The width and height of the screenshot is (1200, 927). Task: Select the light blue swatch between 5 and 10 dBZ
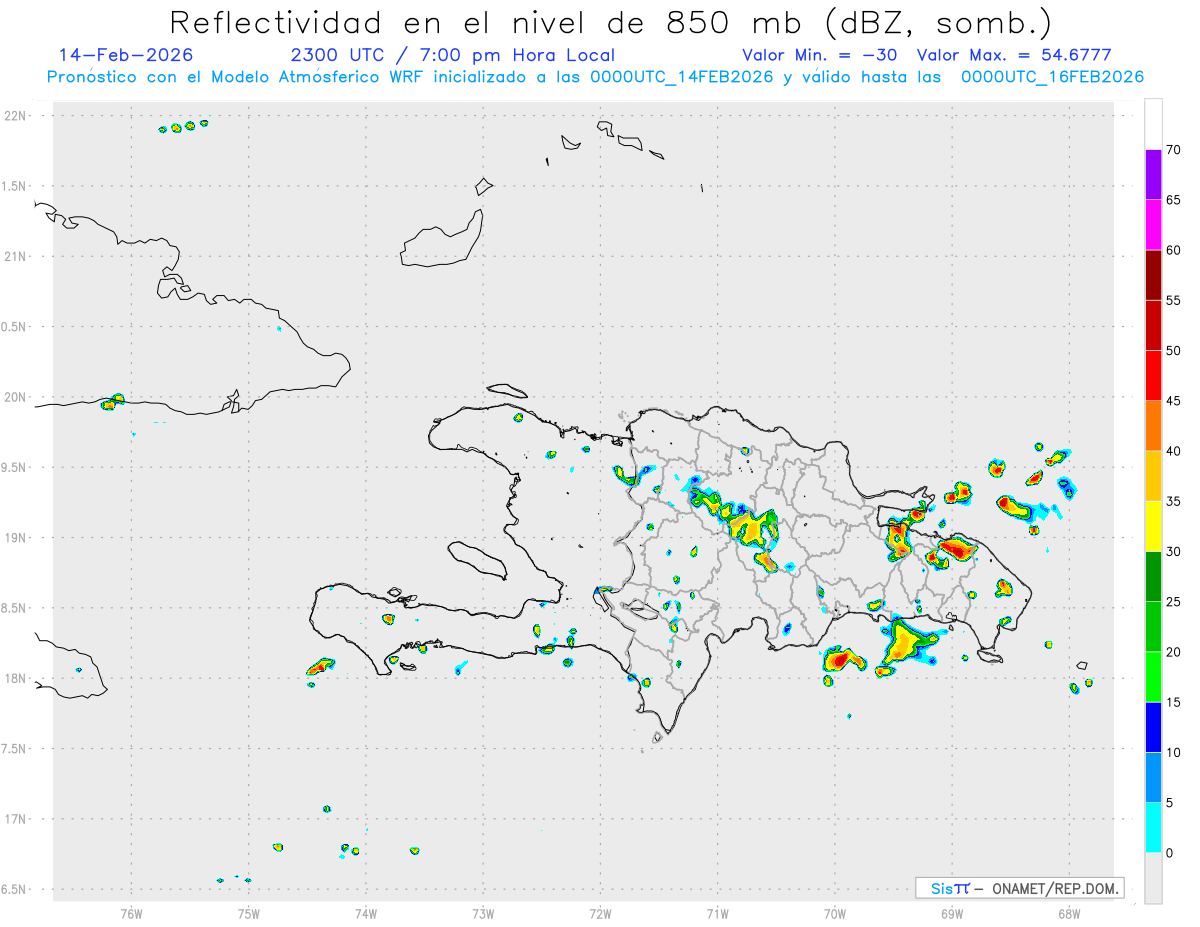coord(1153,778)
